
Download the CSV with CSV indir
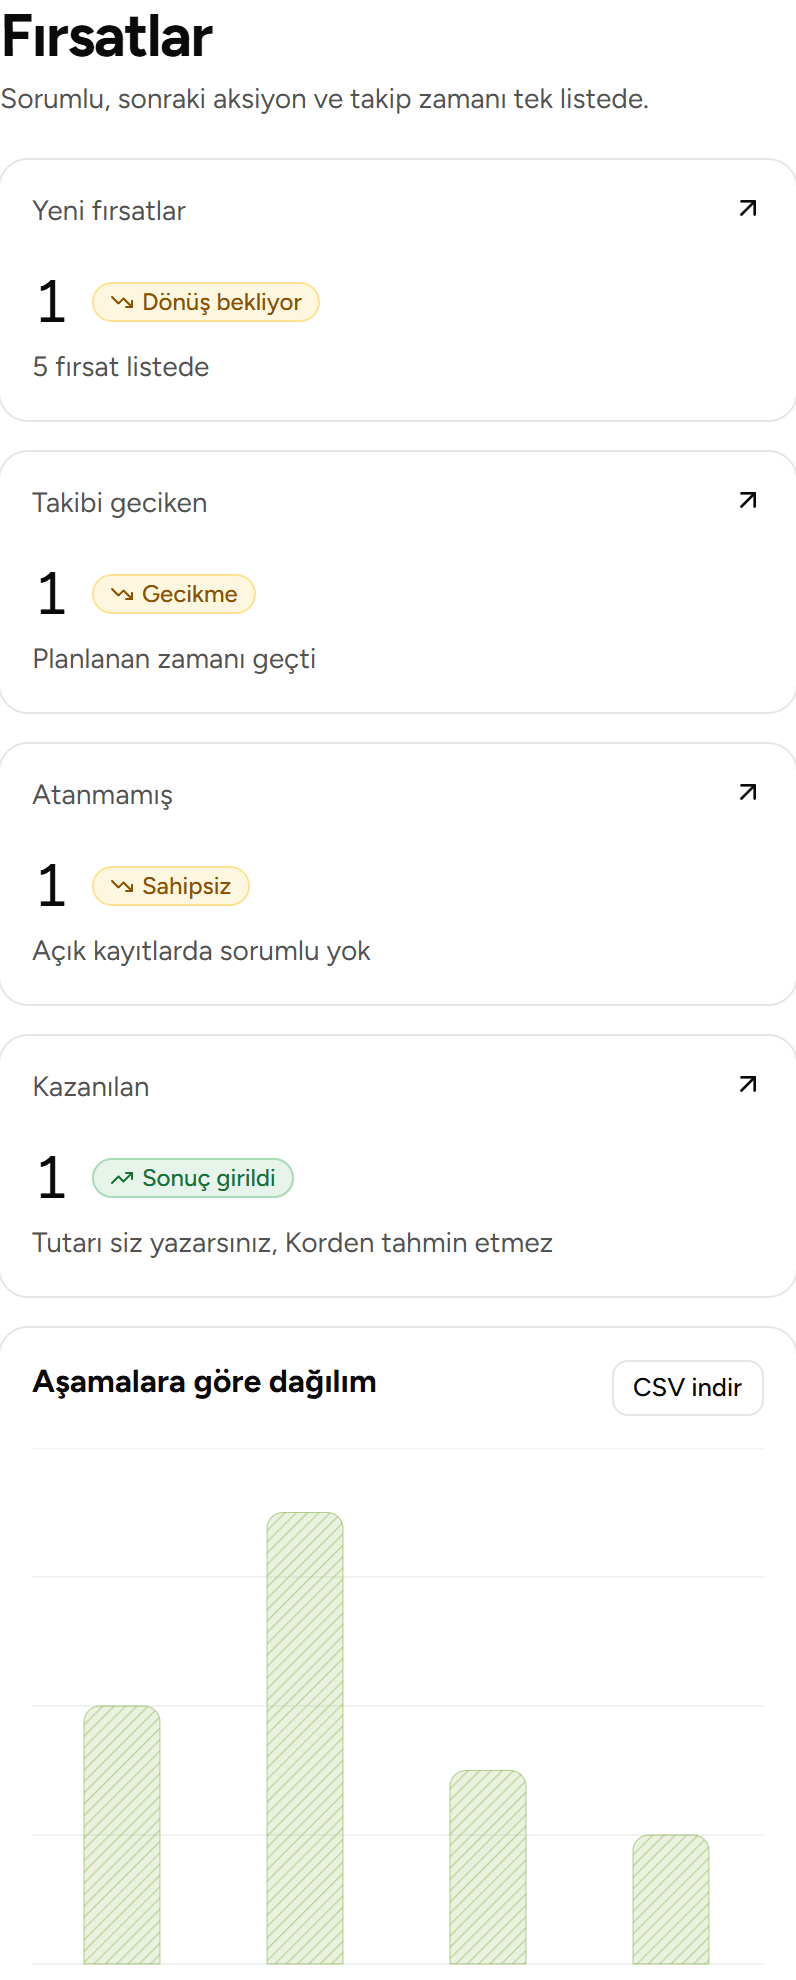[x=688, y=1387]
